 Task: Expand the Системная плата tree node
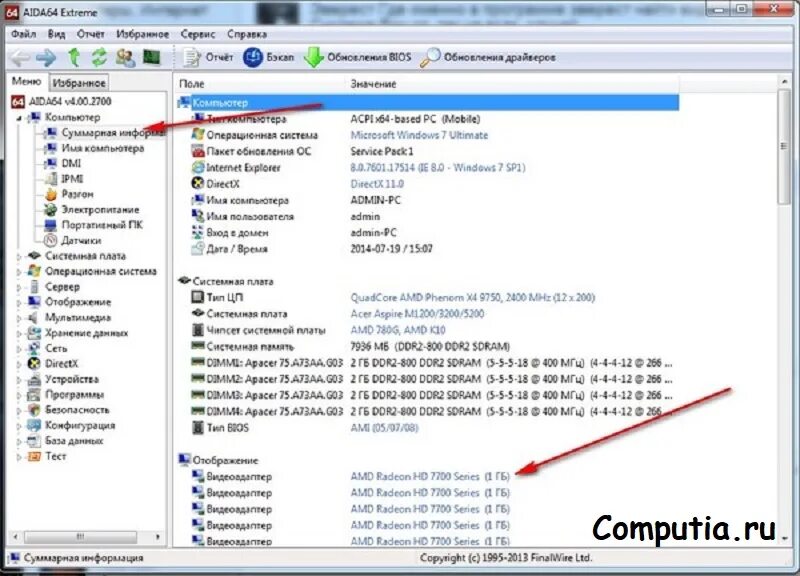[19, 257]
